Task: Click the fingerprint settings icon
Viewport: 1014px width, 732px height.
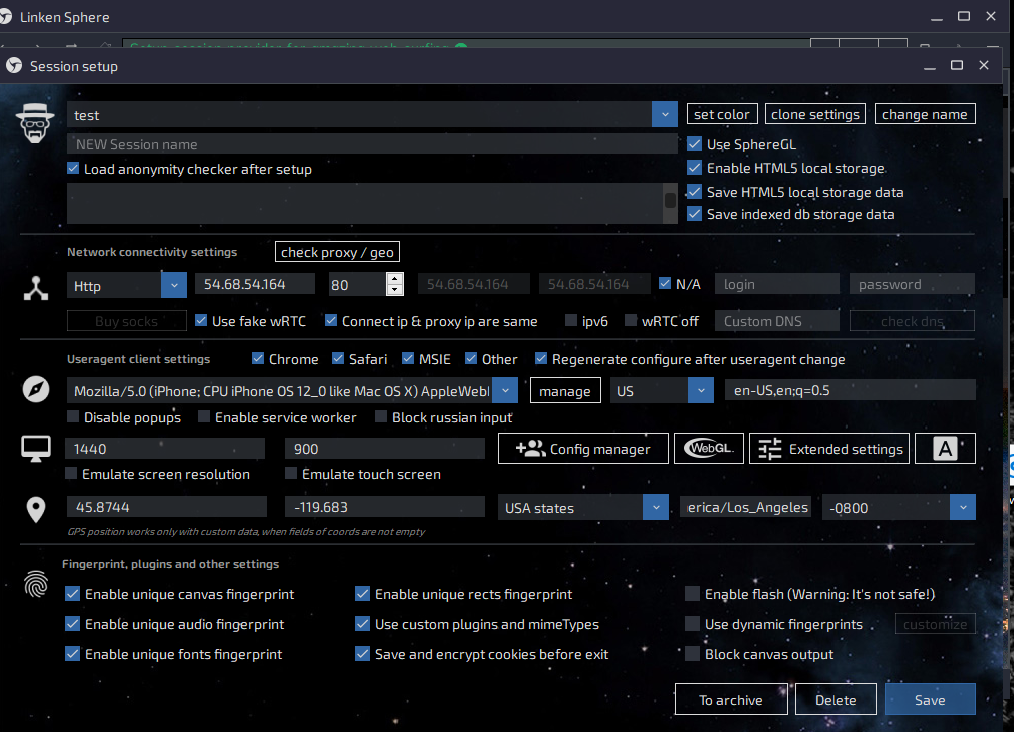Action: 36,584
